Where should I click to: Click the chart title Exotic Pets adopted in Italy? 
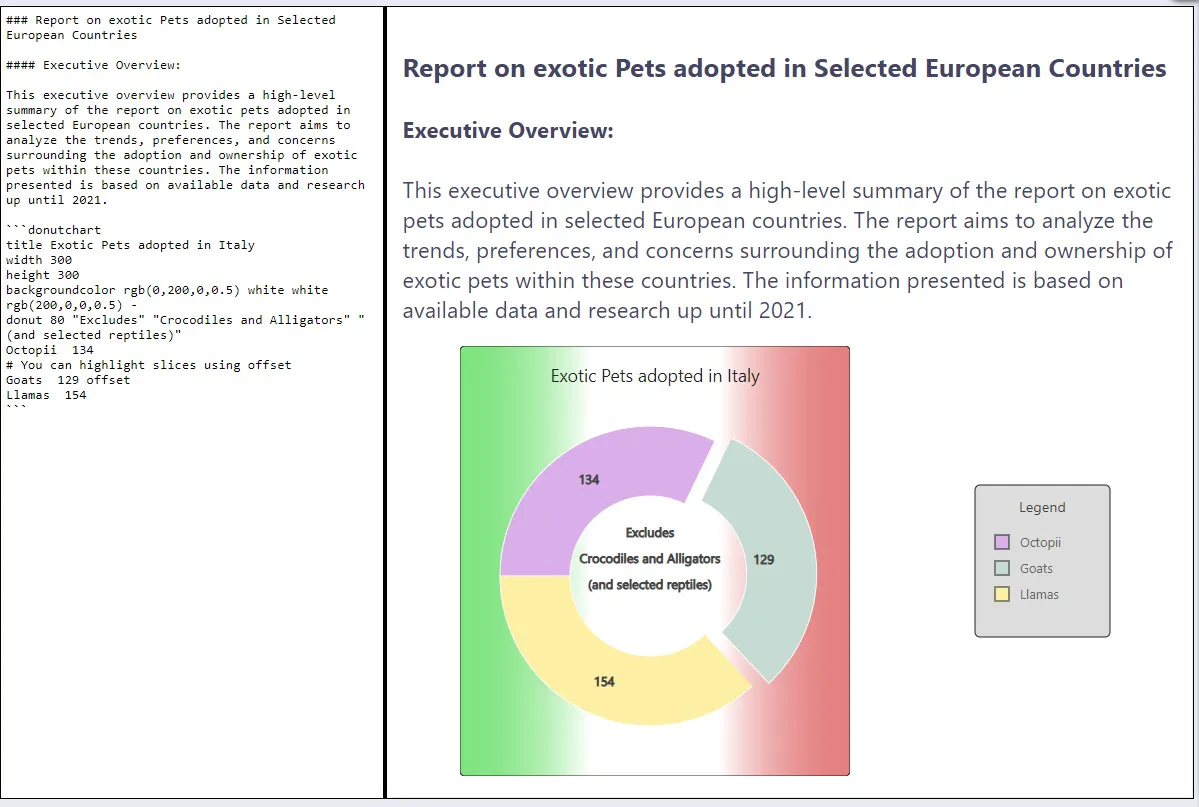coord(655,376)
